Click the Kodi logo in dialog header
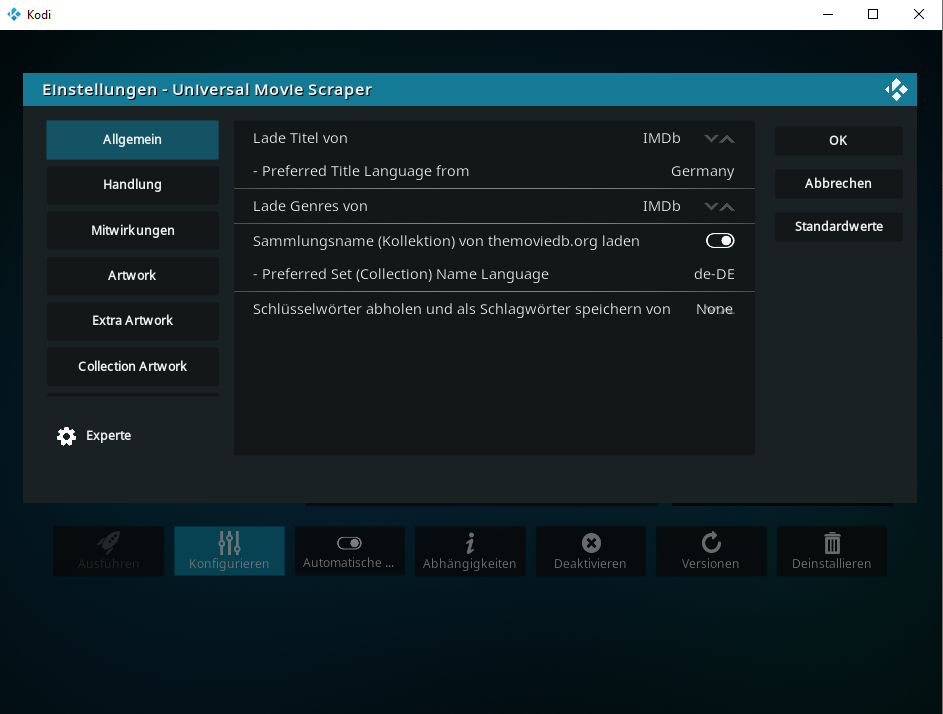The height and width of the screenshot is (714, 943). (896, 90)
